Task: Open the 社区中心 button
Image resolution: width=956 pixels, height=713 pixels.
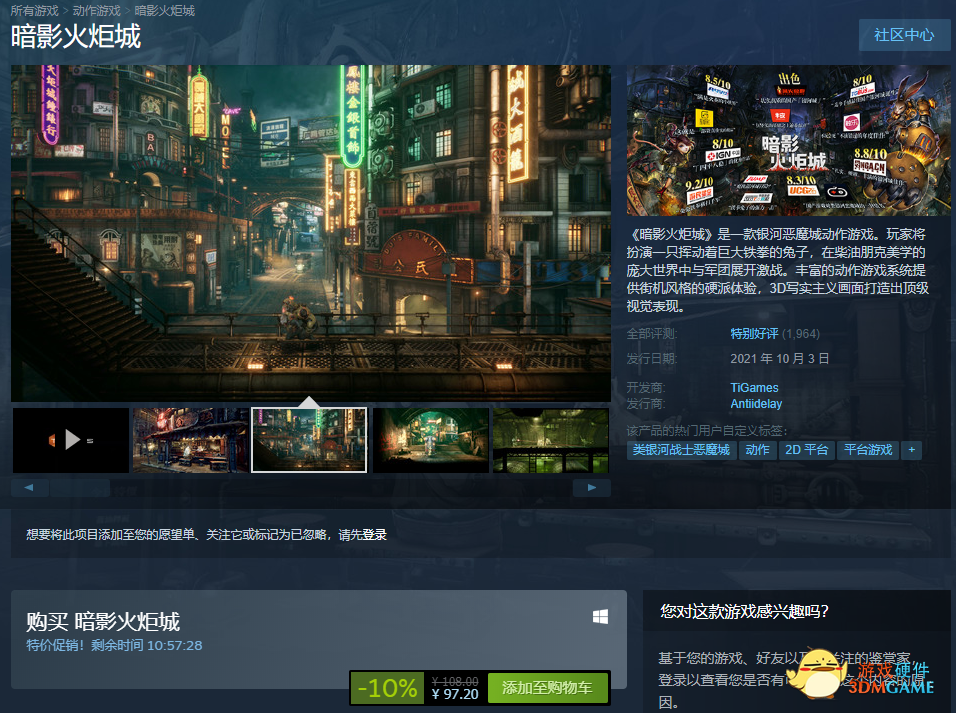Action: [904, 35]
